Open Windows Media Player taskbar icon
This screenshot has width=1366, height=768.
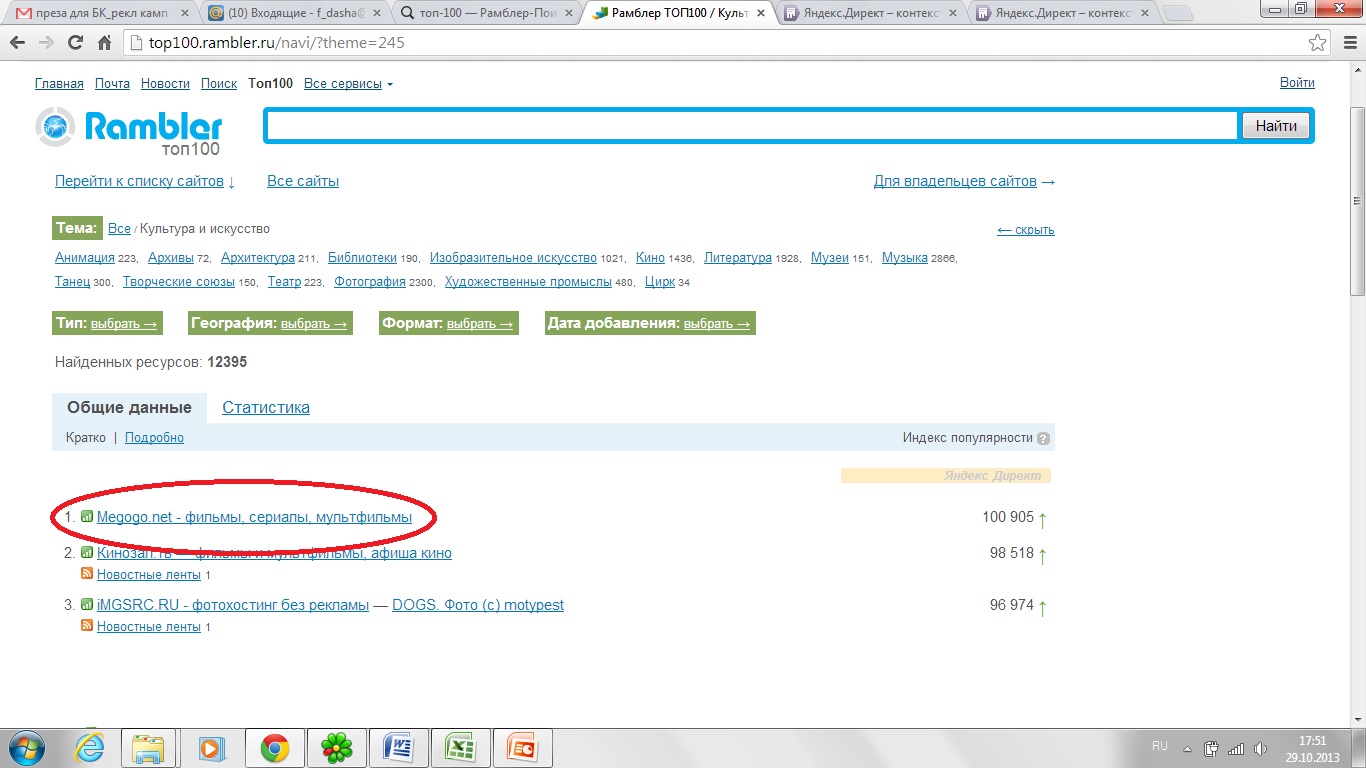[211, 748]
